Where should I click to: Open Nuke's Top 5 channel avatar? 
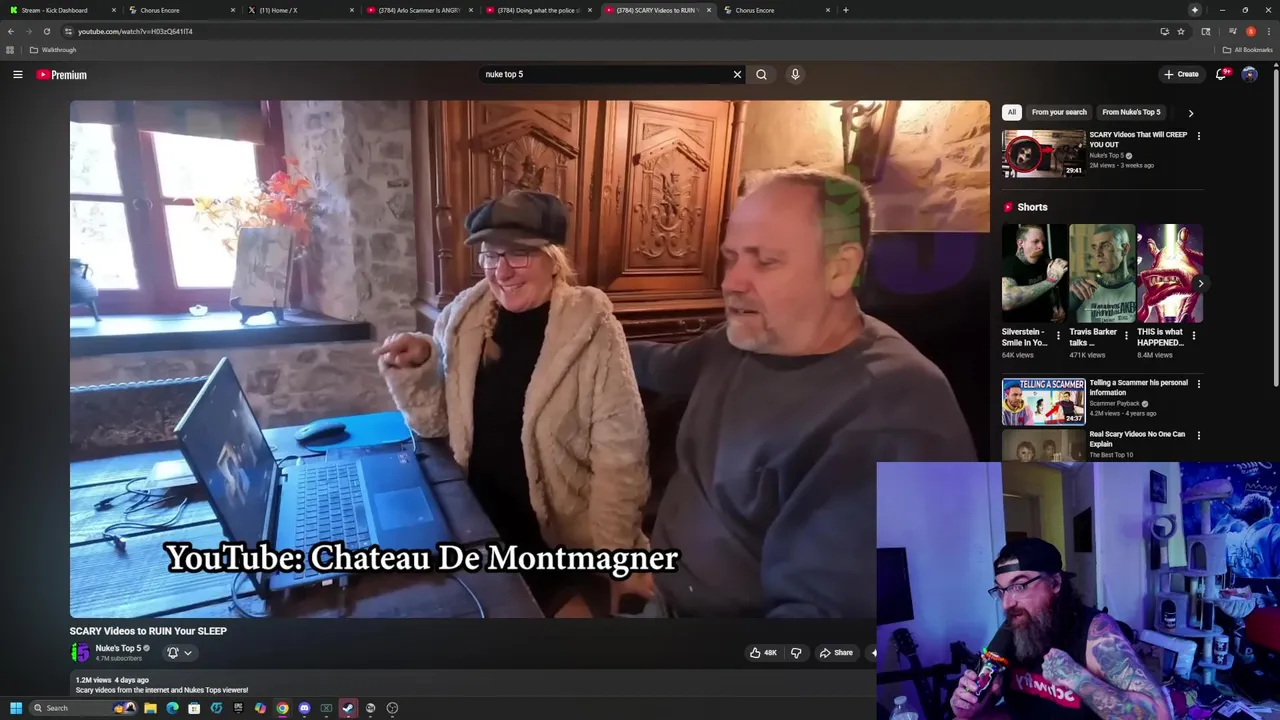80,652
